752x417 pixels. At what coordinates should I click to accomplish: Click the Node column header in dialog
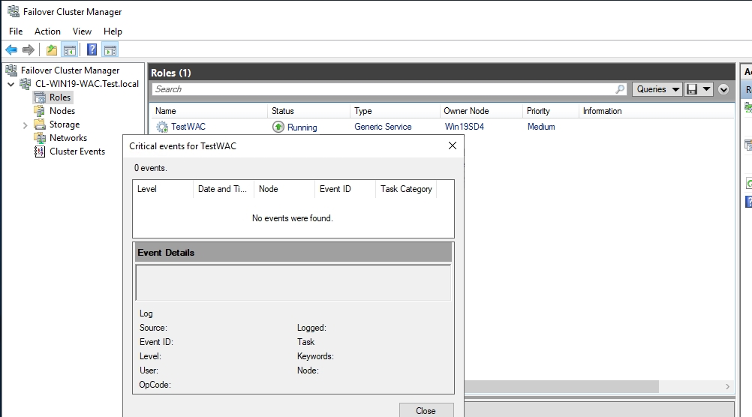[x=284, y=189]
